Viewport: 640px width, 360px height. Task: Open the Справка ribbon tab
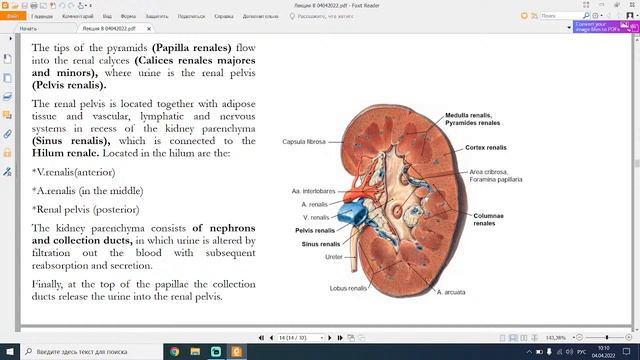[224, 16]
